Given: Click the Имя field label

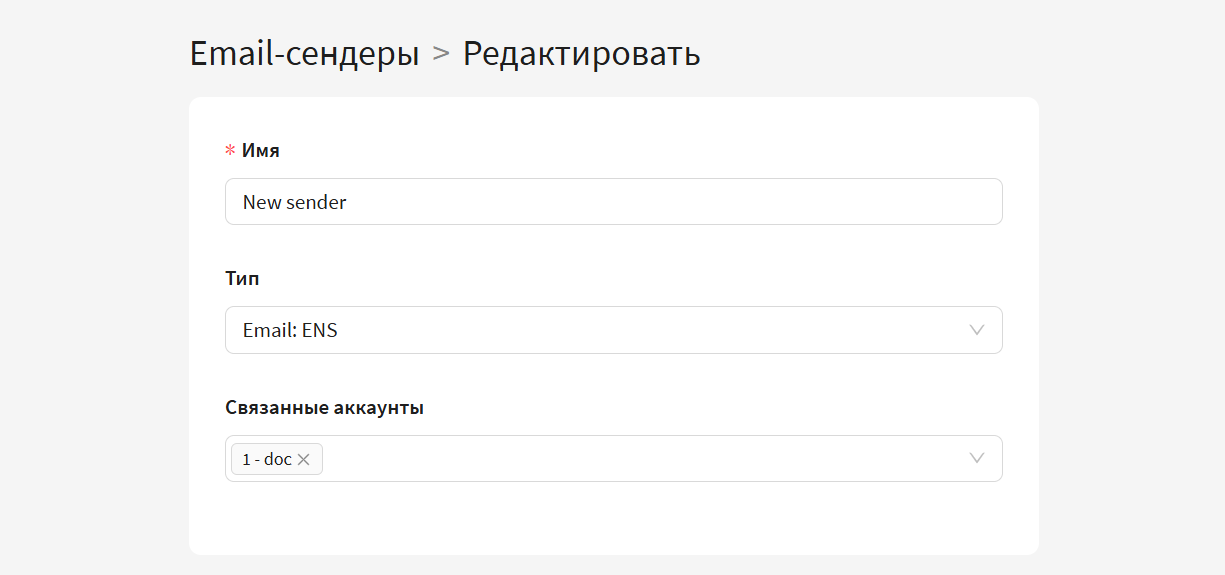Looking at the screenshot, I should [x=261, y=151].
